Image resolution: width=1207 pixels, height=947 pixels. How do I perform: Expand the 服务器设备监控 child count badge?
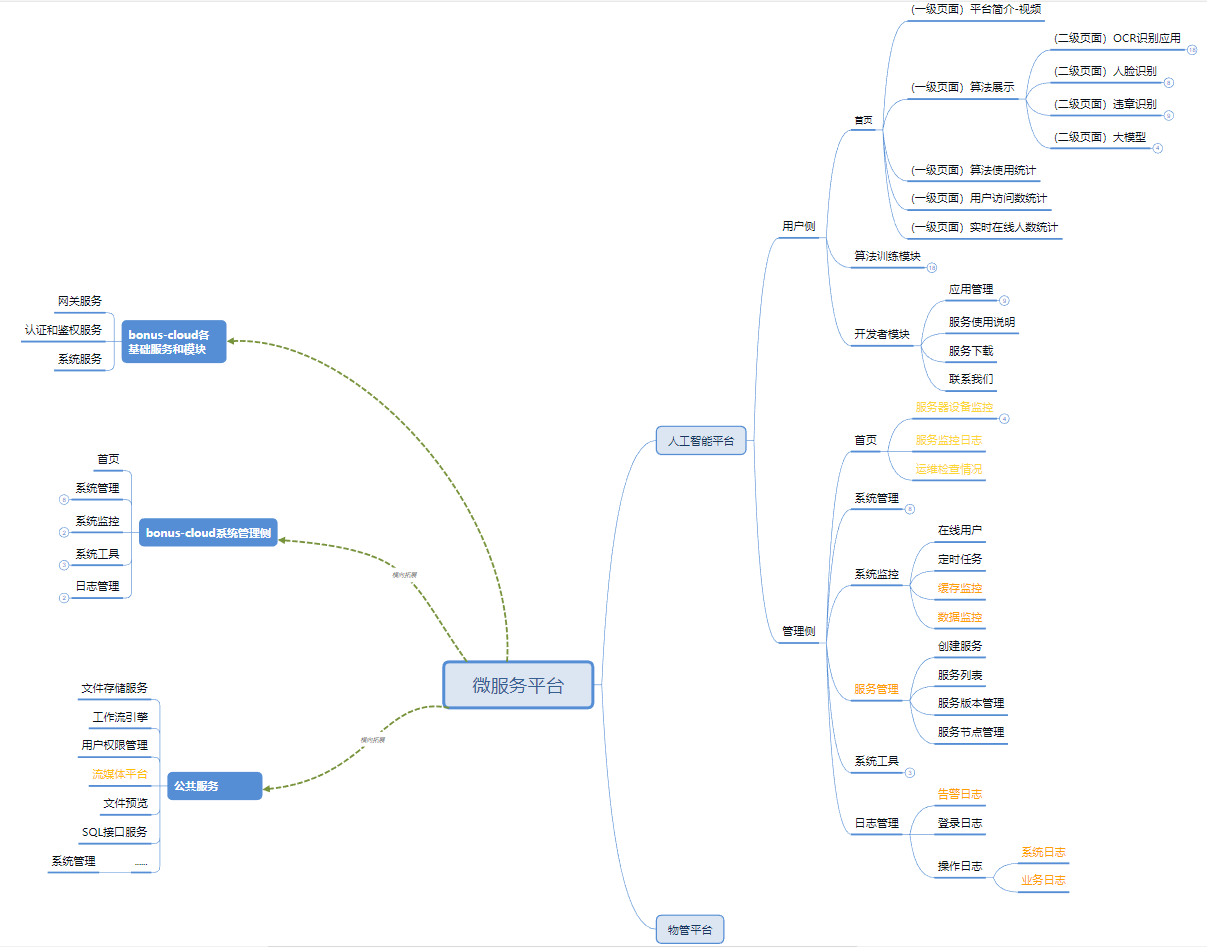click(1004, 419)
